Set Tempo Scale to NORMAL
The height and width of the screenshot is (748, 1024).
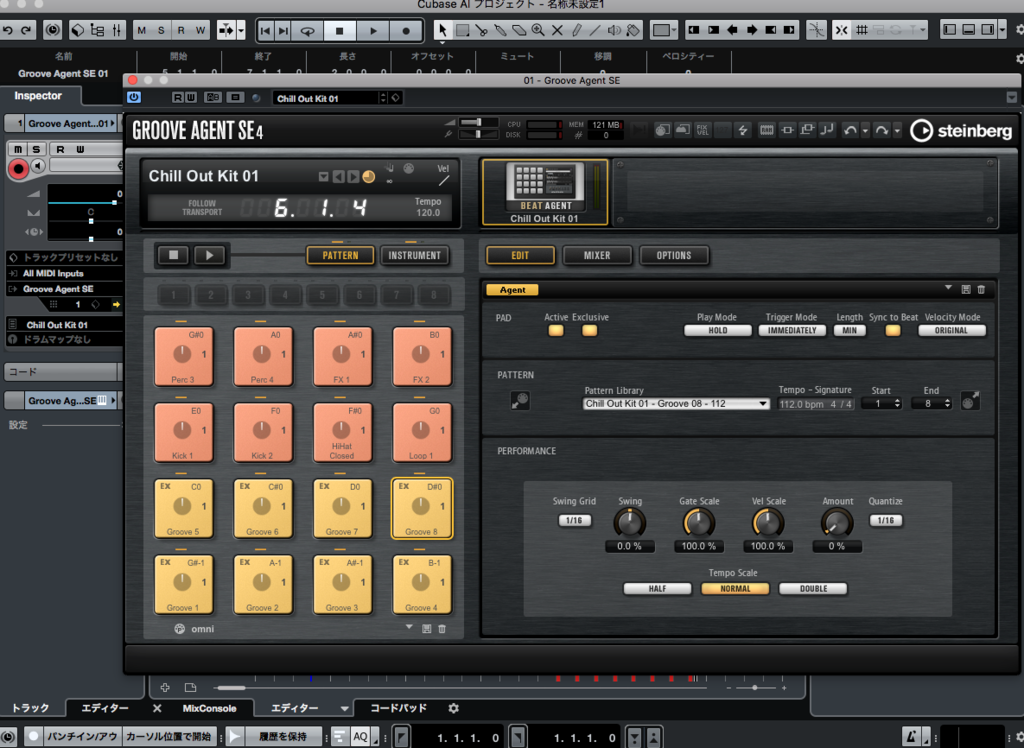(735, 589)
